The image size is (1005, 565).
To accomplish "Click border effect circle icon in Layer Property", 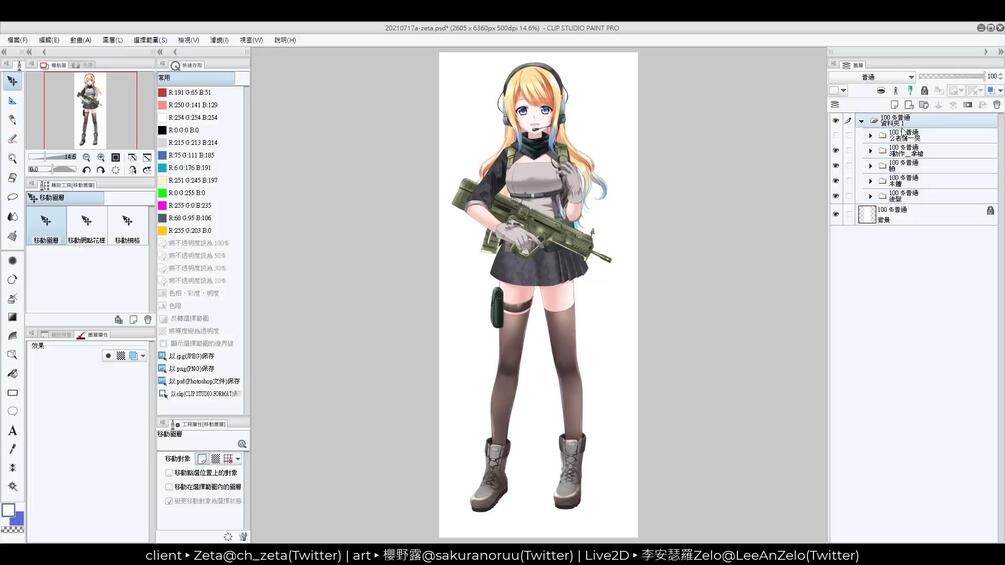I will [x=108, y=356].
